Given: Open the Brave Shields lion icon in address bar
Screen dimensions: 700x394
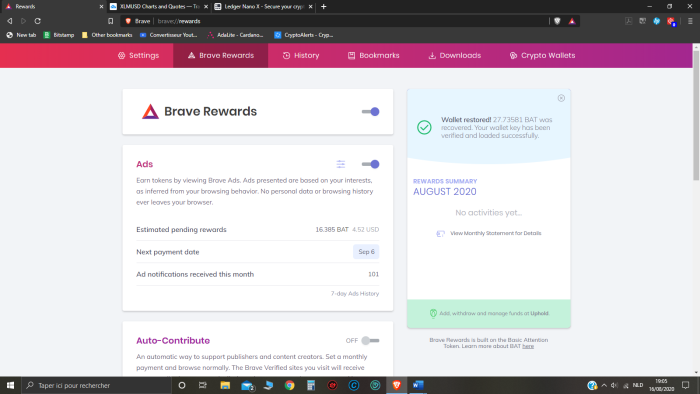Looking at the screenshot, I should pyautogui.click(x=557, y=21).
